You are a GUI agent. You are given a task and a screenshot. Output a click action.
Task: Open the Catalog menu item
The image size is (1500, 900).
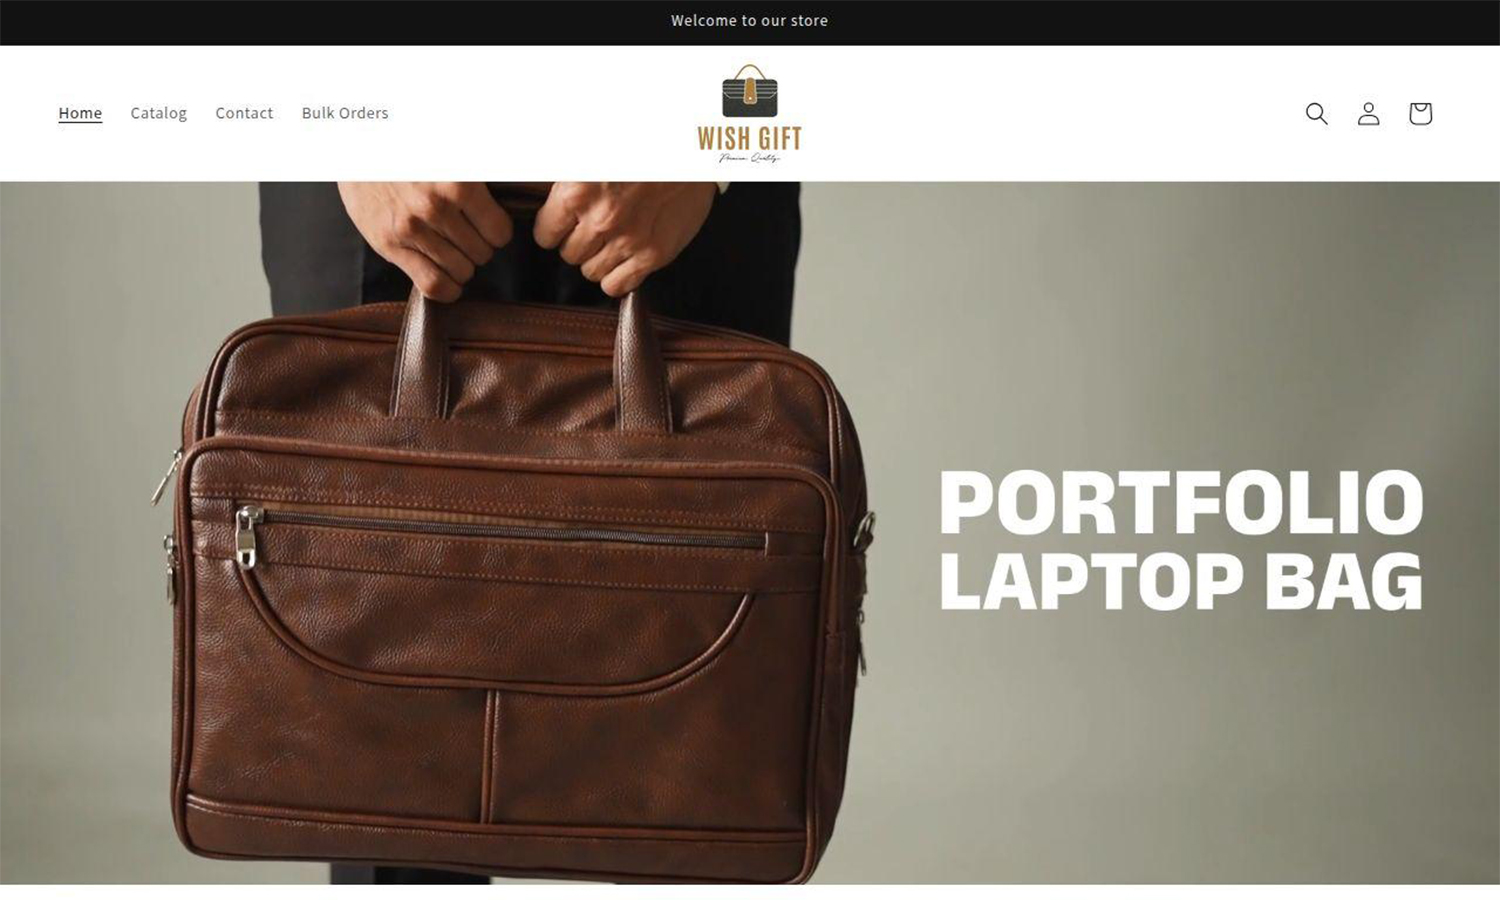pos(158,113)
